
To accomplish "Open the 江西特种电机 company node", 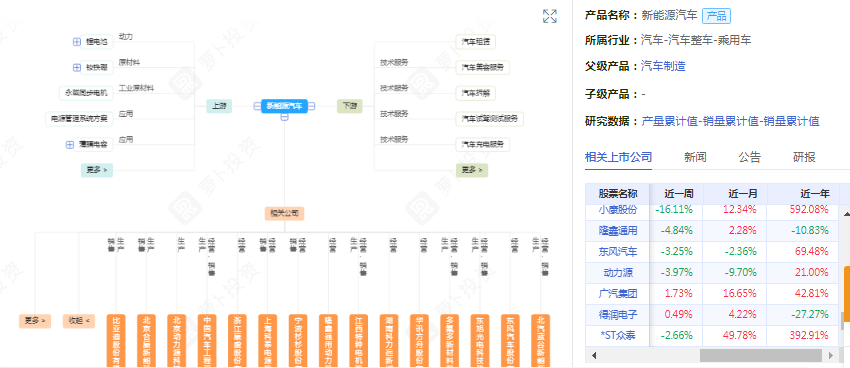I will pyautogui.click(x=359, y=341).
